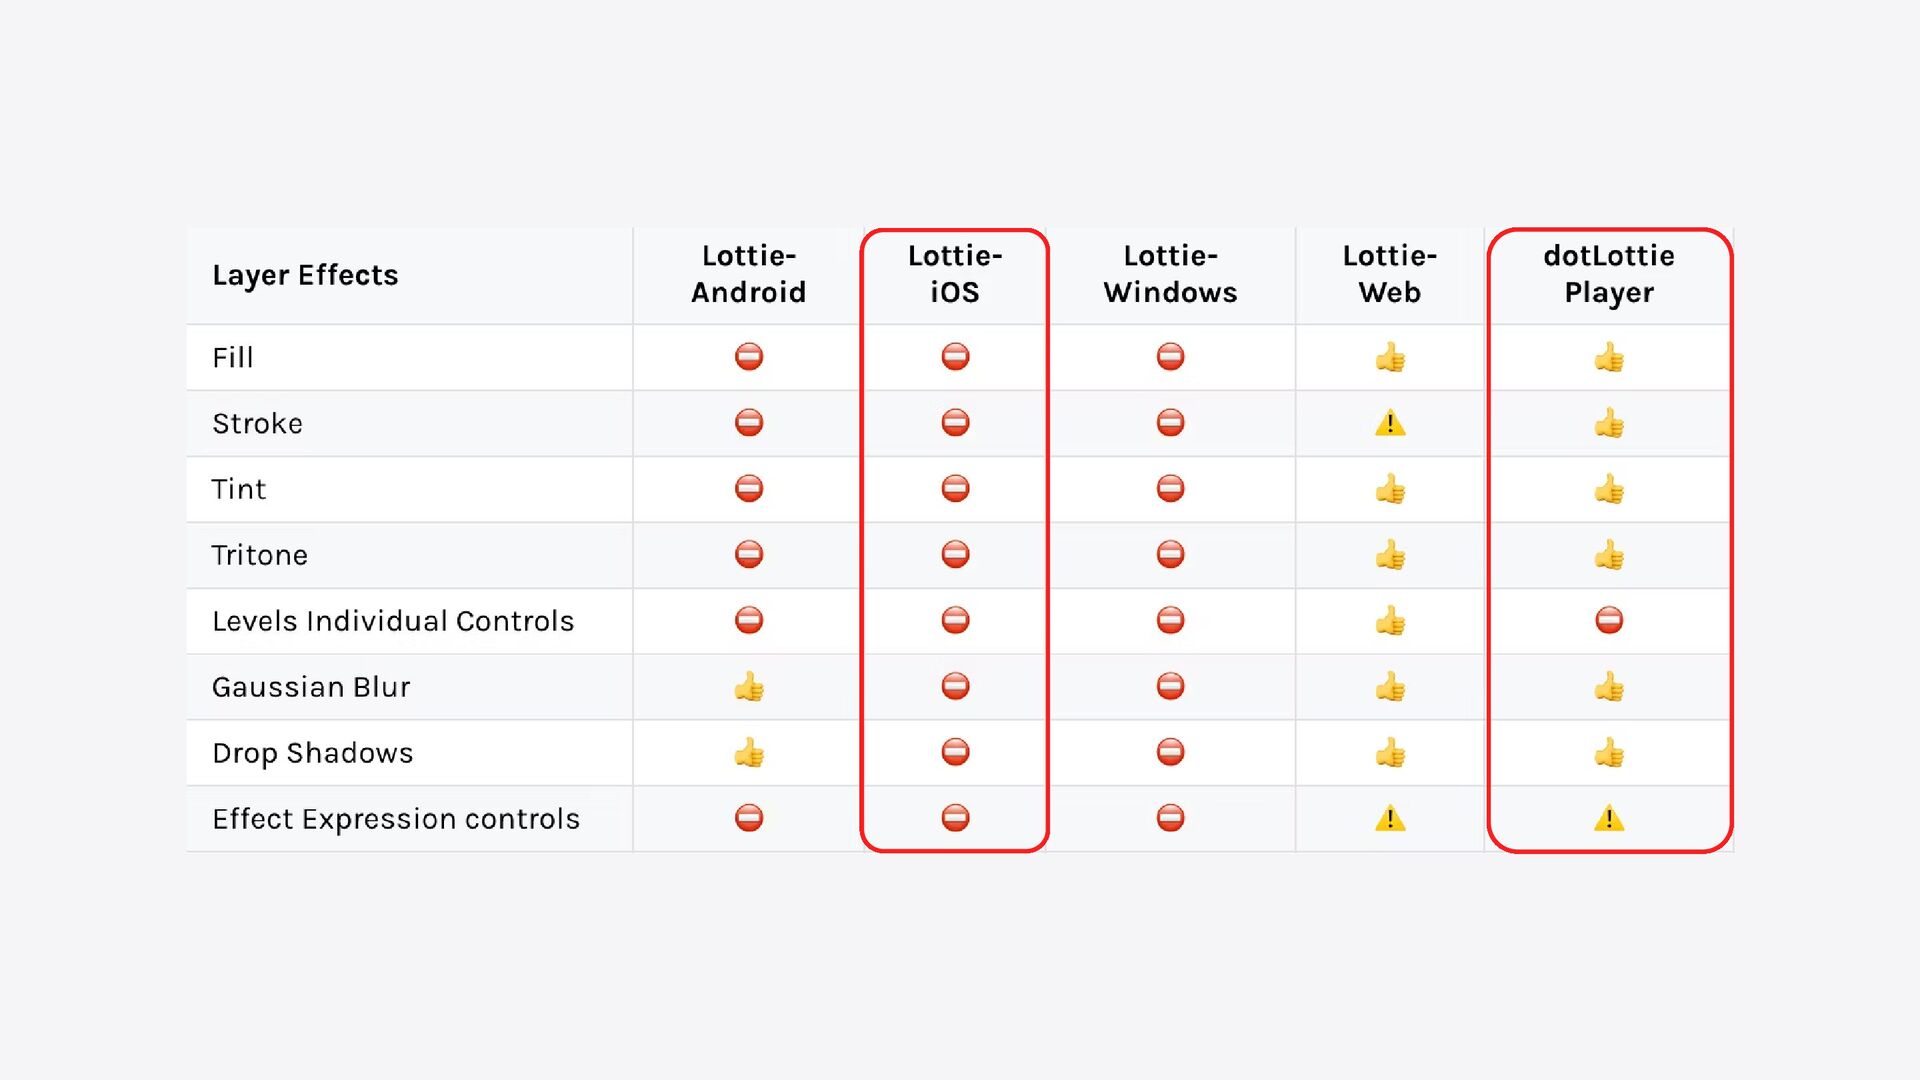
Task: Click the no-entry icon for Tint under Lottie-Windows
Action: pyautogui.click(x=1170, y=489)
